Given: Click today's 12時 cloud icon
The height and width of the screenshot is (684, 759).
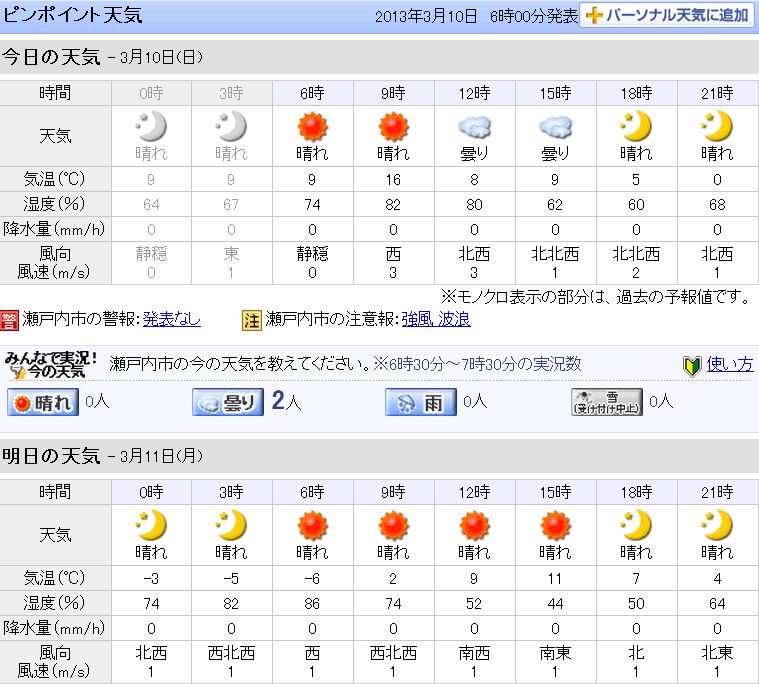Looking at the screenshot, I should (474, 127).
